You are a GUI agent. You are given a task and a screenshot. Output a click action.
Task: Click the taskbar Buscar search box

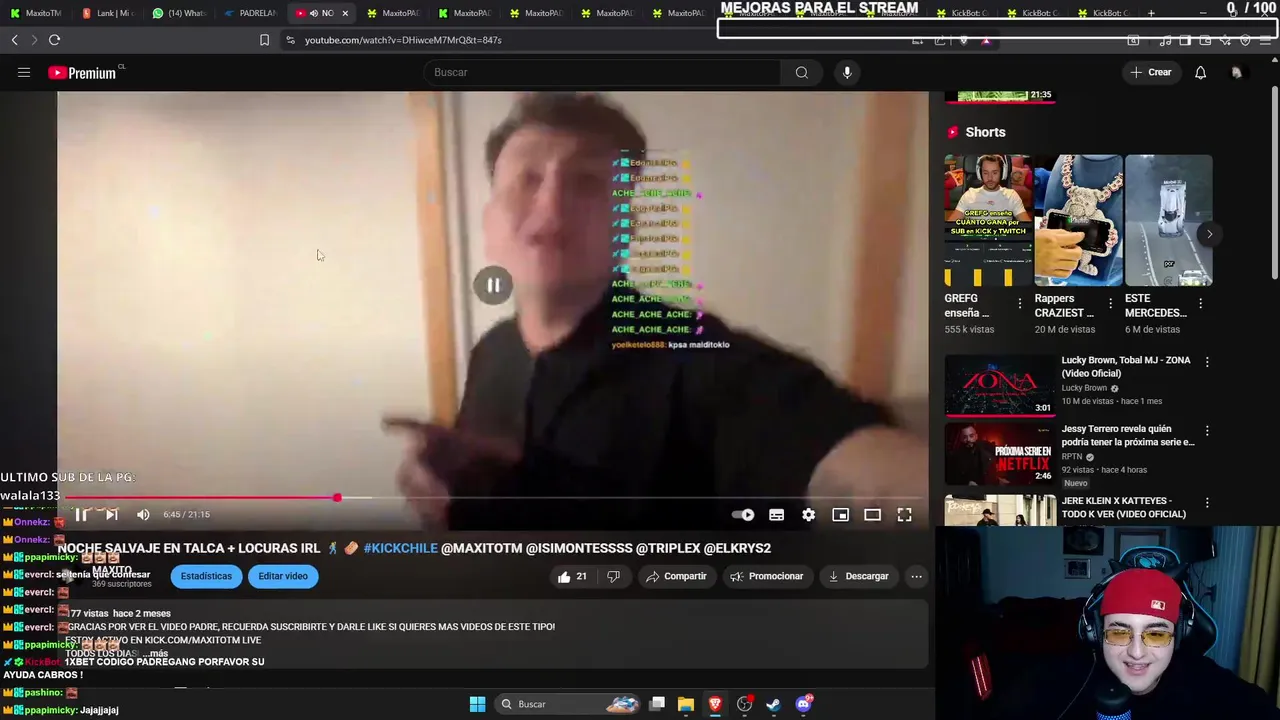click(x=569, y=704)
